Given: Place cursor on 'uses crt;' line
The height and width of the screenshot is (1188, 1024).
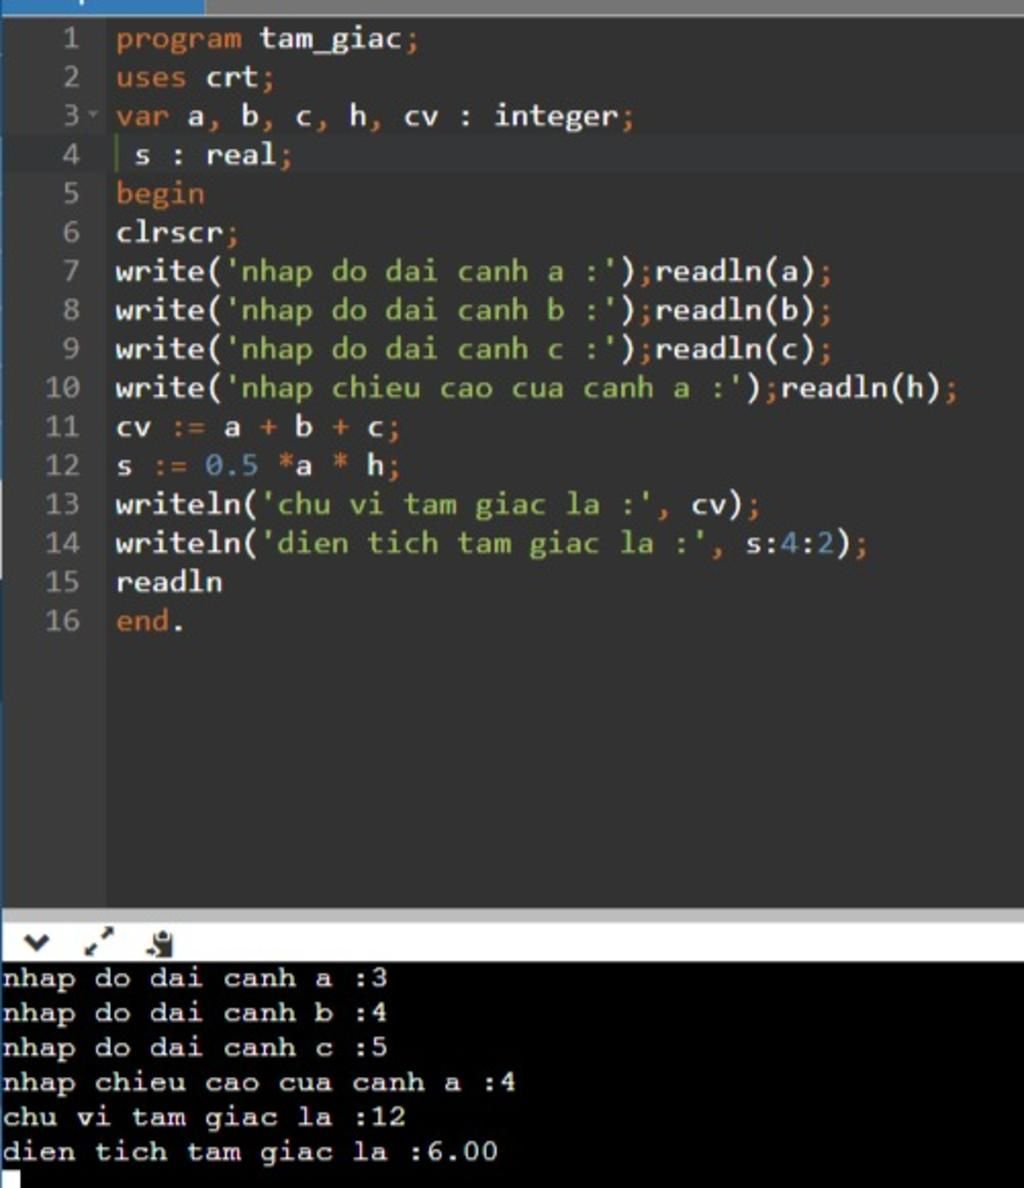Looking at the screenshot, I should 195,77.
